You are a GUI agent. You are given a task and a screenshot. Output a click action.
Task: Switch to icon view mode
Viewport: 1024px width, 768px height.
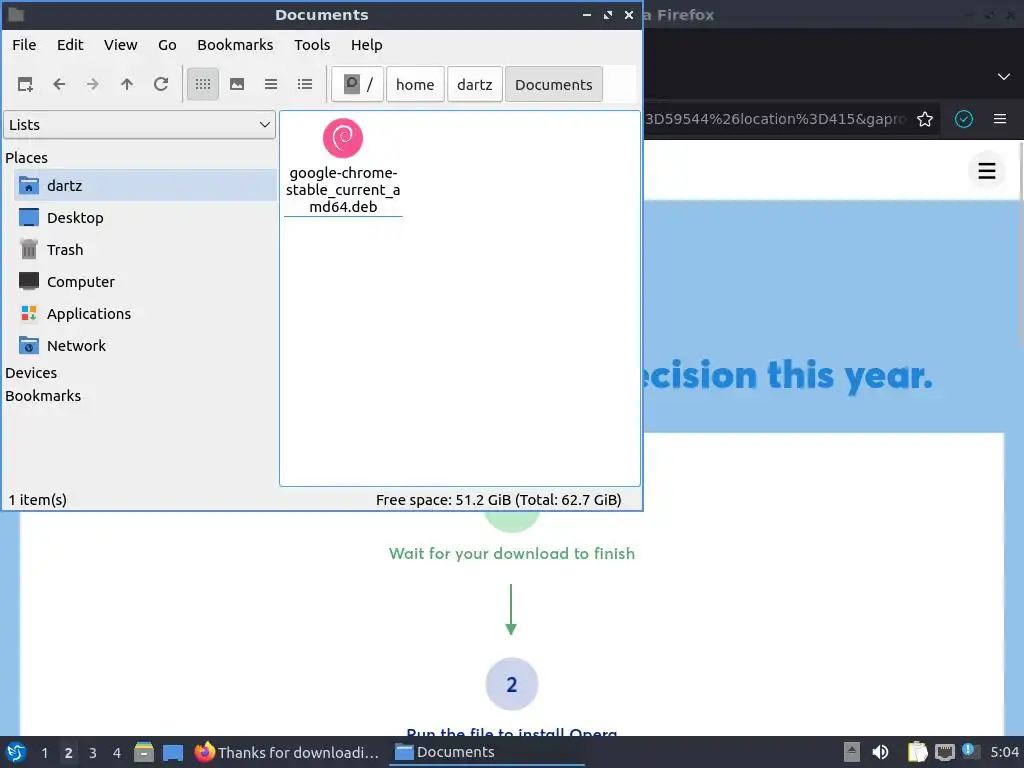click(x=203, y=84)
